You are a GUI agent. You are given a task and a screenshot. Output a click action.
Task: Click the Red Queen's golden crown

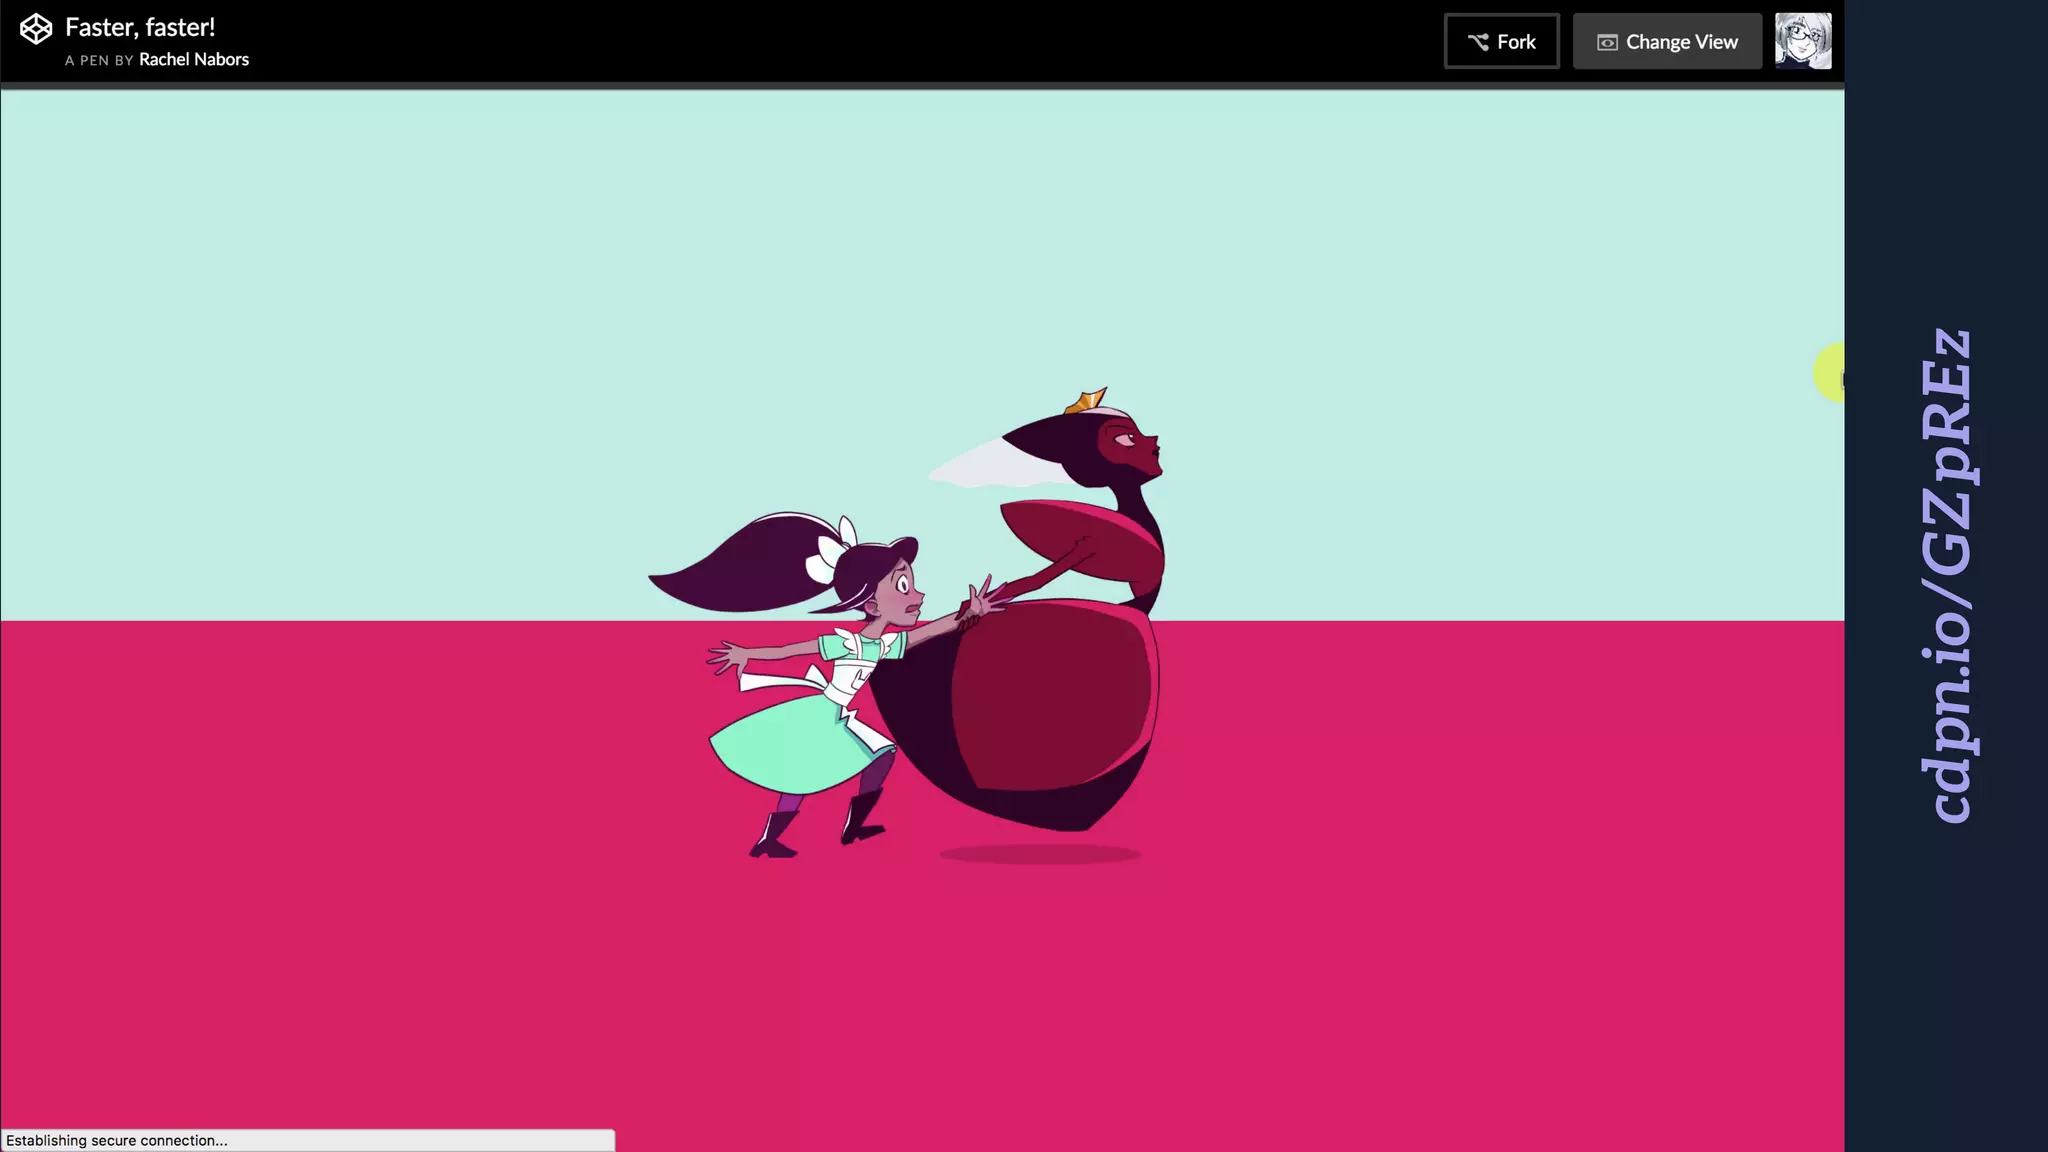1086,402
